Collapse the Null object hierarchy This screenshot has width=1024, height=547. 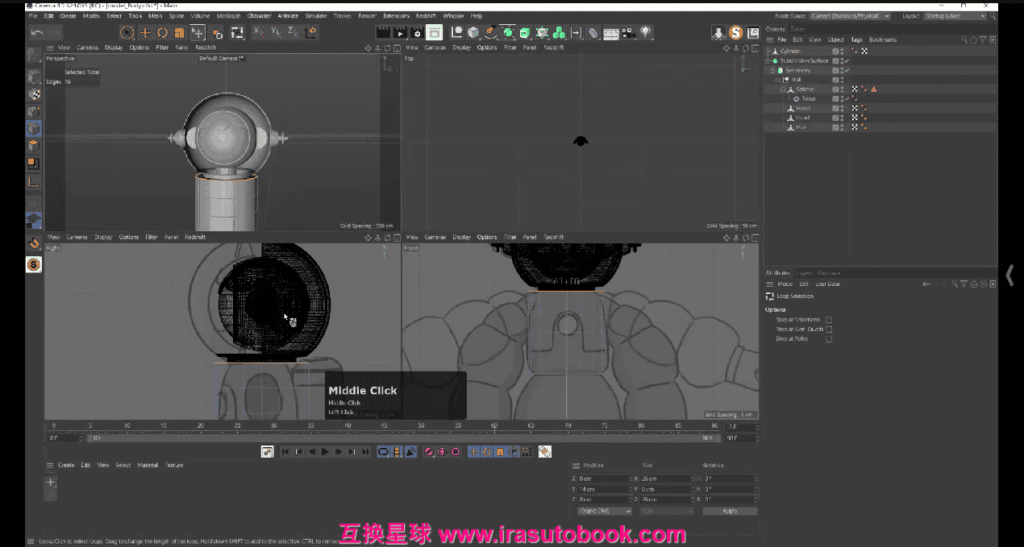pyautogui.click(x=778, y=80)
